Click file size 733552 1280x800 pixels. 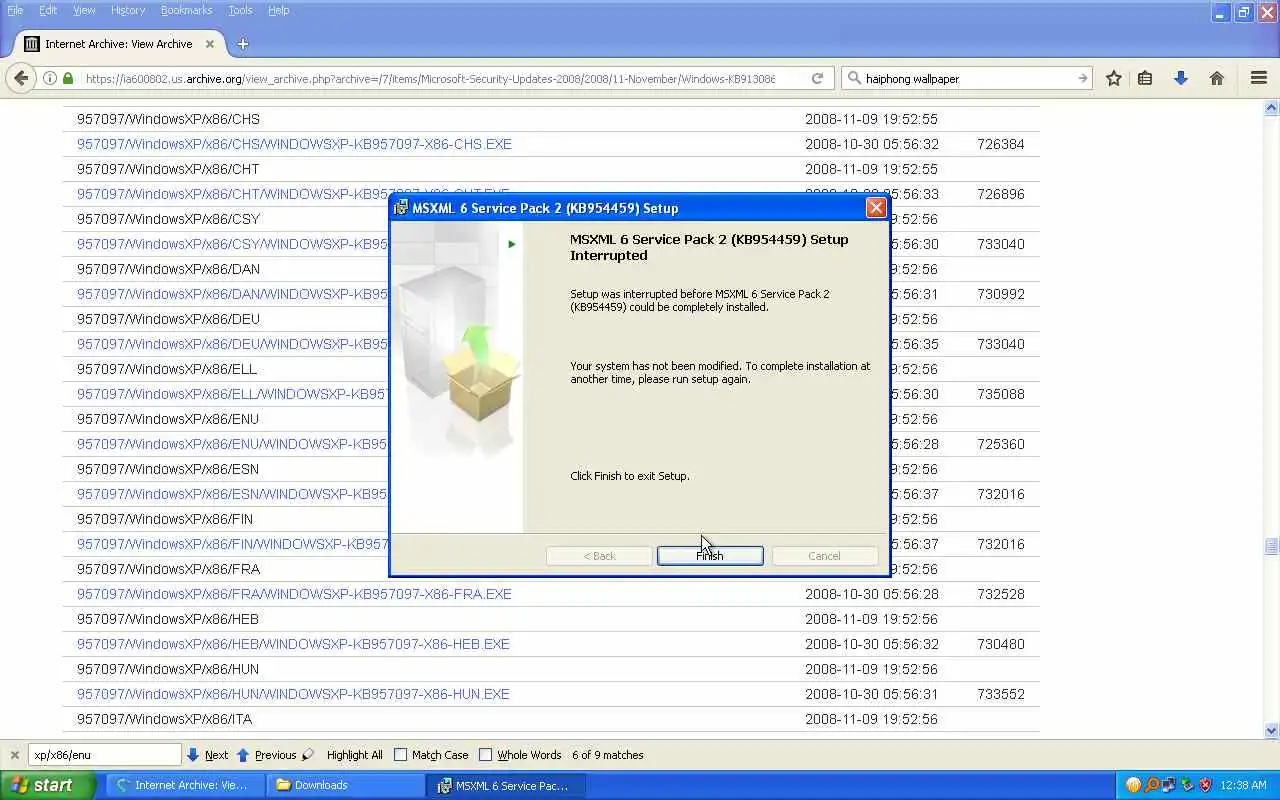tap(1001, 694)
